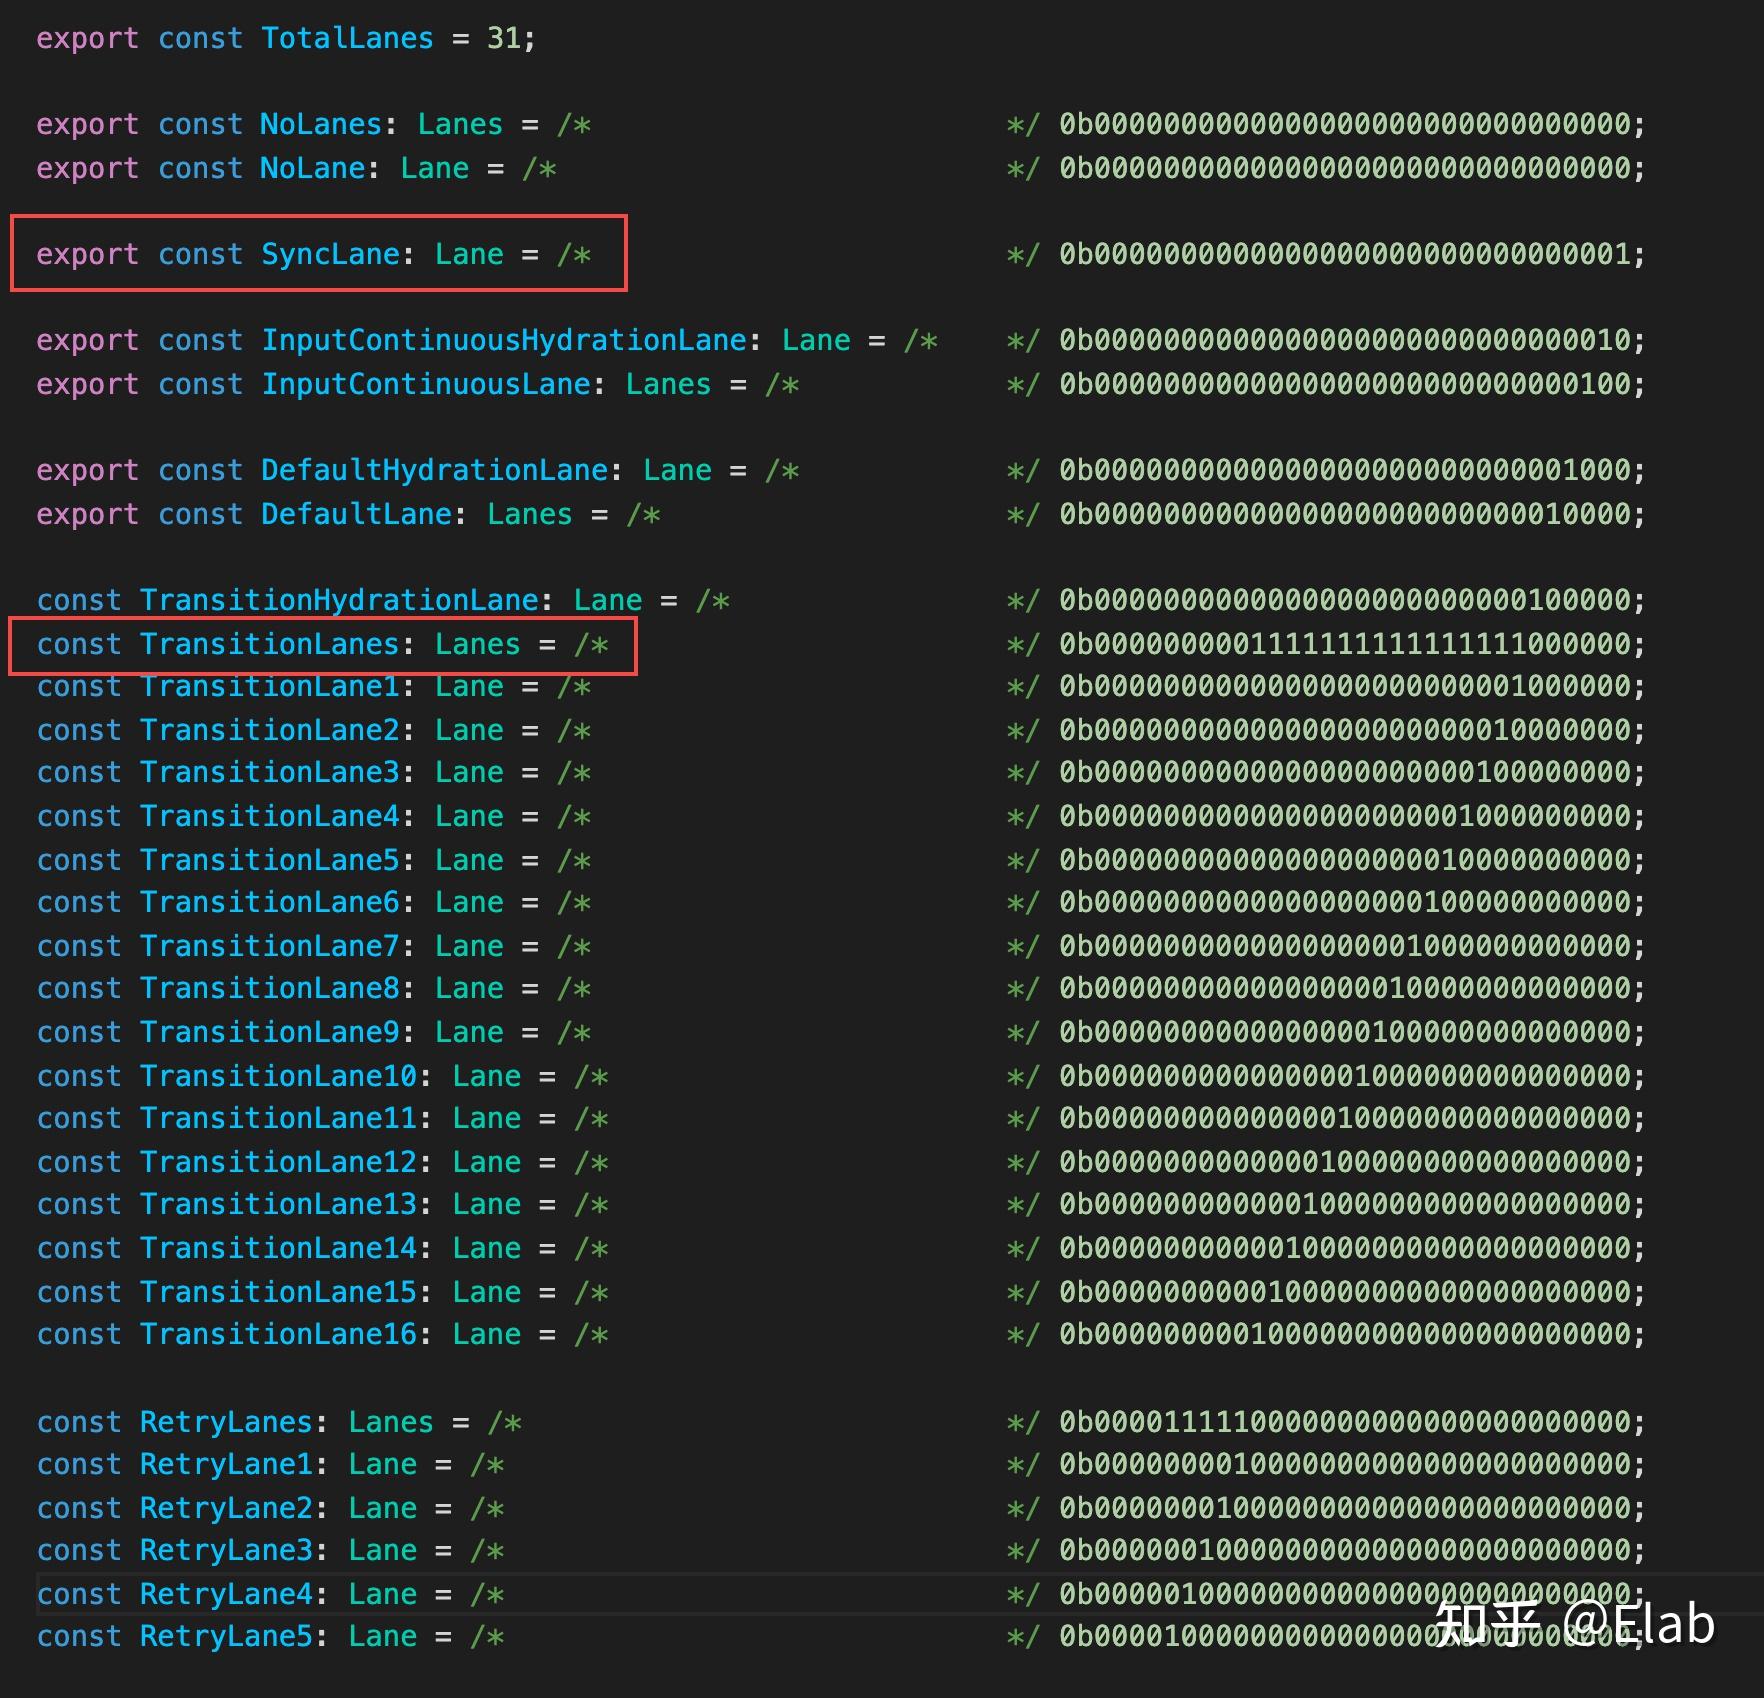Click the RetryLane1 identifier

[x=226, y=1465]
